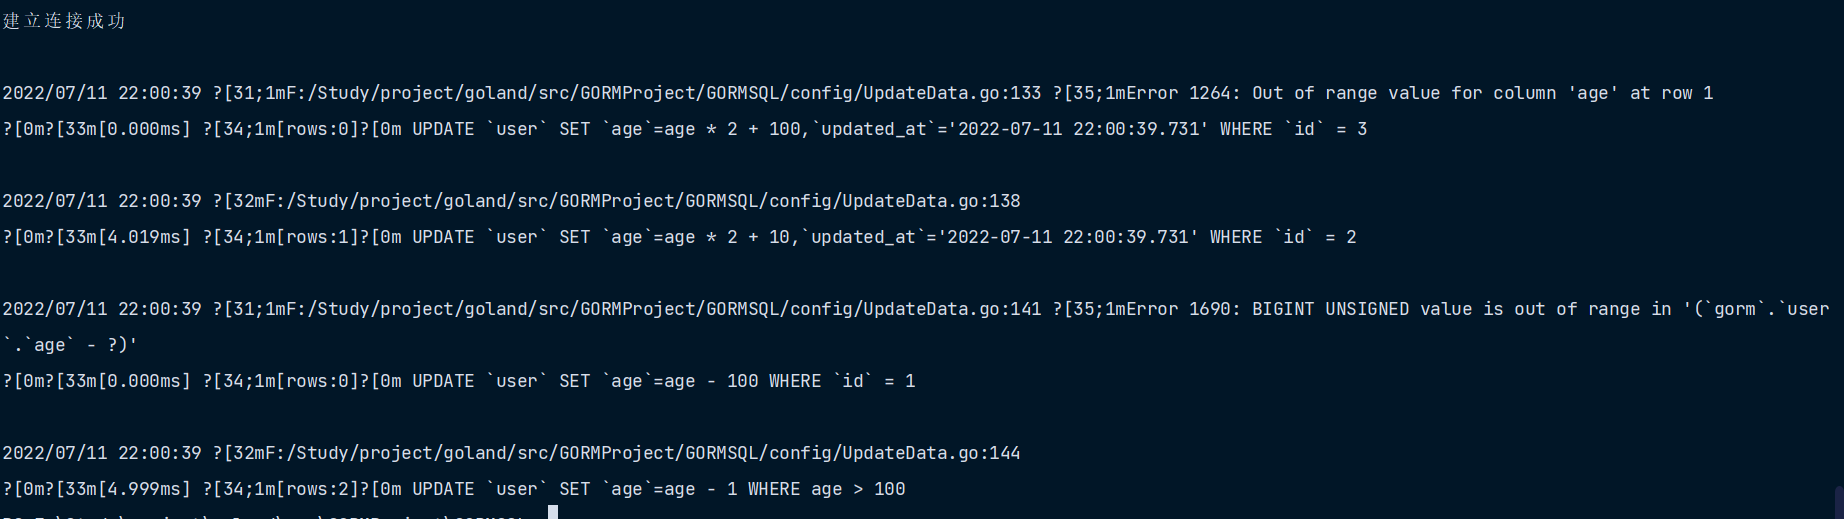This screenshot has height=519, width=1844.
Task: Click the UPDATE statement ending 'WHERE `id` = 3'
Action: pyautogui.click(x=889, y=129)
